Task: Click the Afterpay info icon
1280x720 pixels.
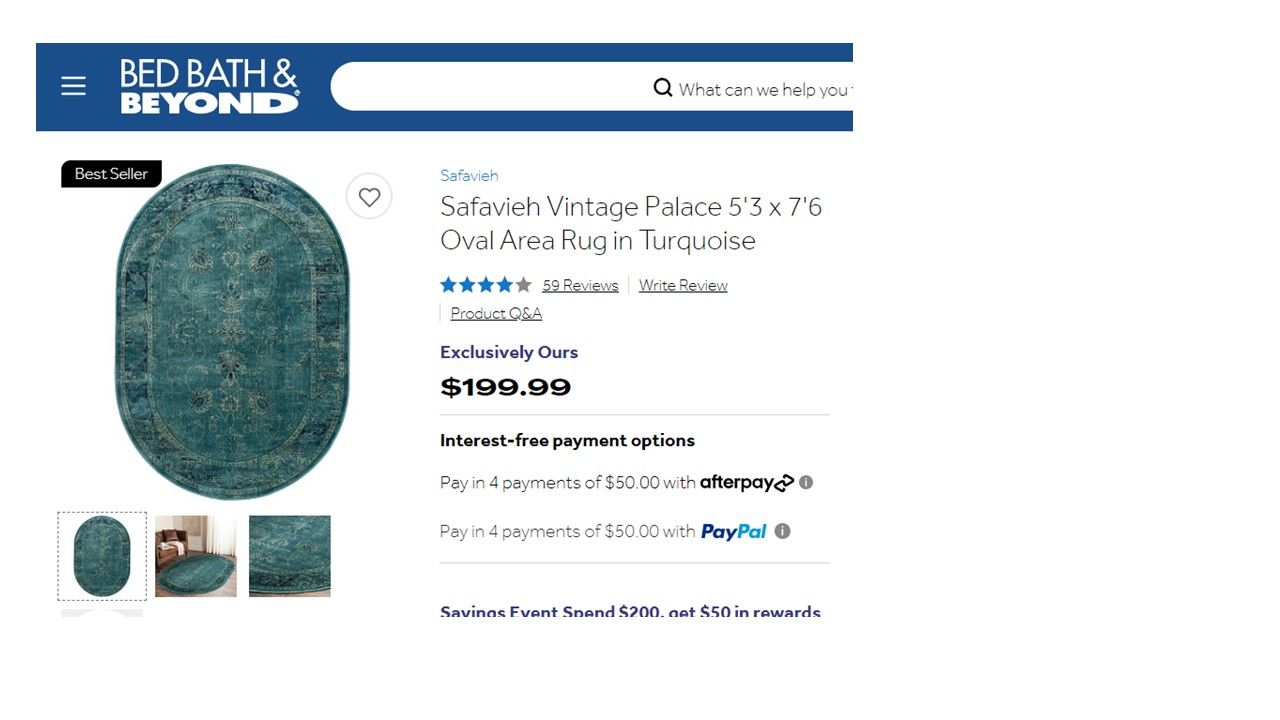Action: tap(806, 482)
